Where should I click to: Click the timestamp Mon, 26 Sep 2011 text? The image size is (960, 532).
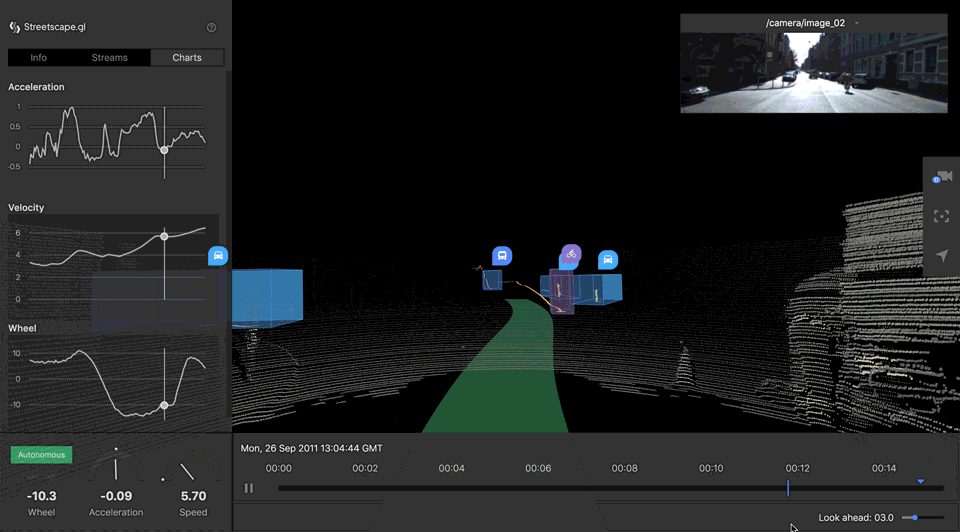(312, 449)
